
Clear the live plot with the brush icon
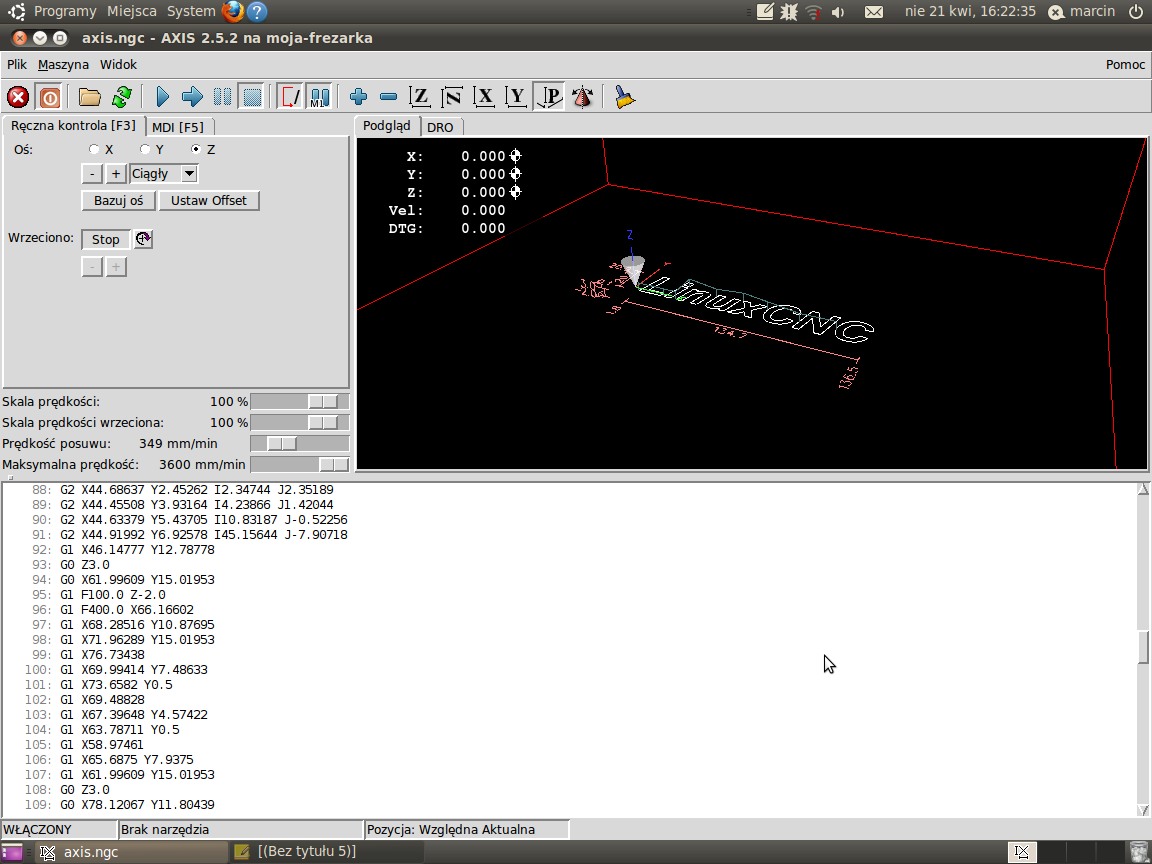click(x=624, y=97)
